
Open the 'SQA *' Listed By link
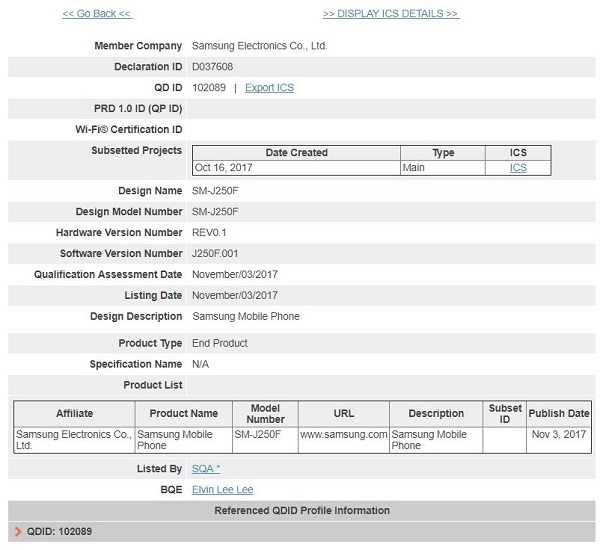click(x=206, y=469)
